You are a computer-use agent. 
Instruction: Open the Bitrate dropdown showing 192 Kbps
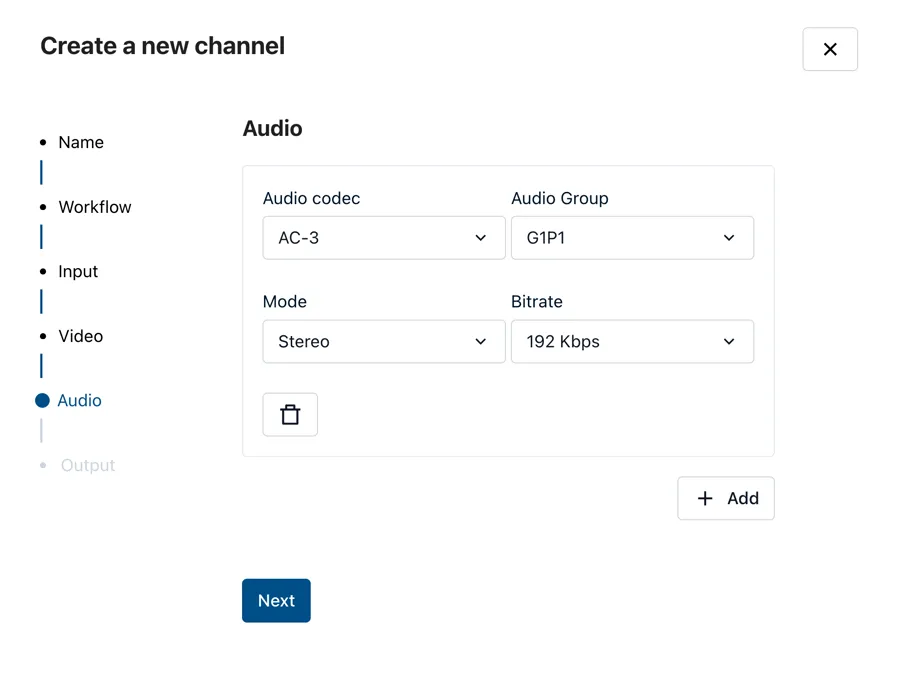pyautogui.click(x=632, y=342)
